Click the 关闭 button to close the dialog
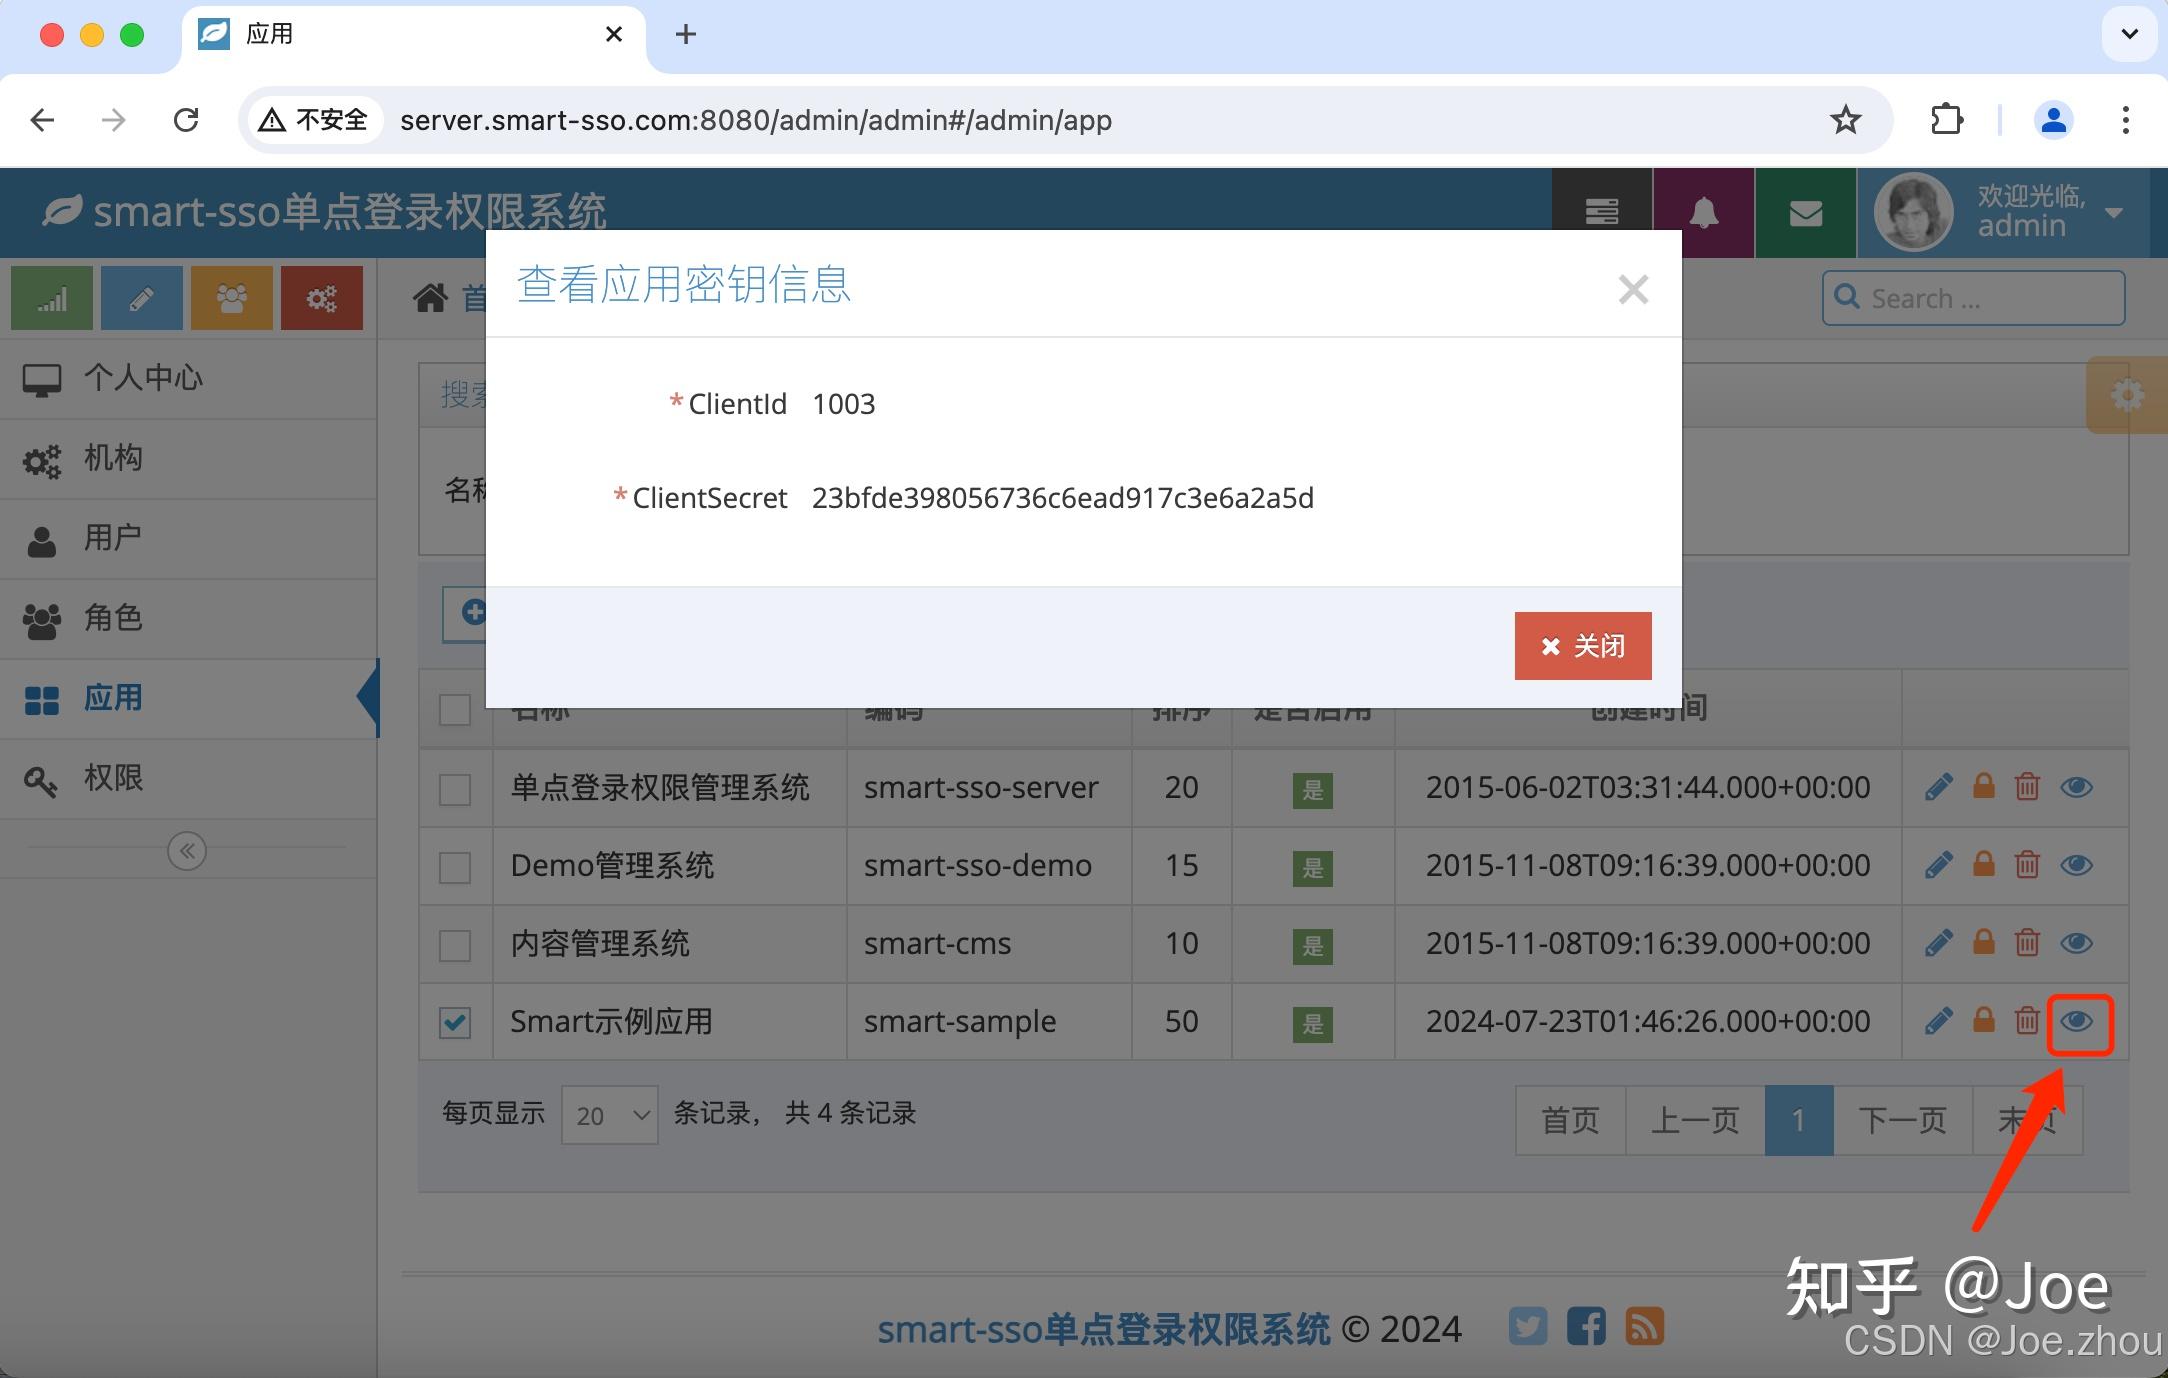The image size is (2168, 1378). pyautogui.click(x=1582, y=645)
